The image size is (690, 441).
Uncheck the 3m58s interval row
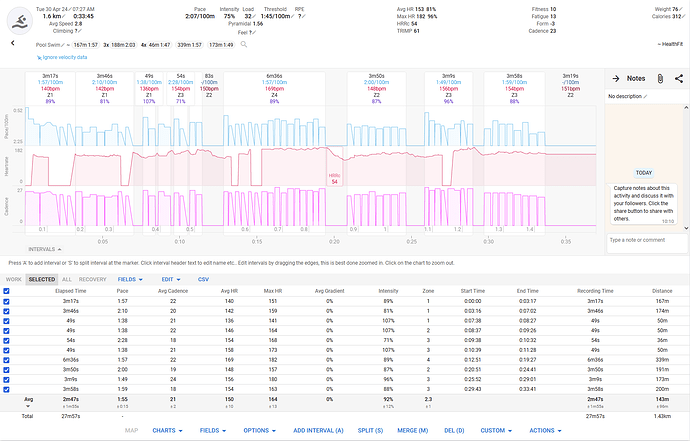(x=6, y=390)
